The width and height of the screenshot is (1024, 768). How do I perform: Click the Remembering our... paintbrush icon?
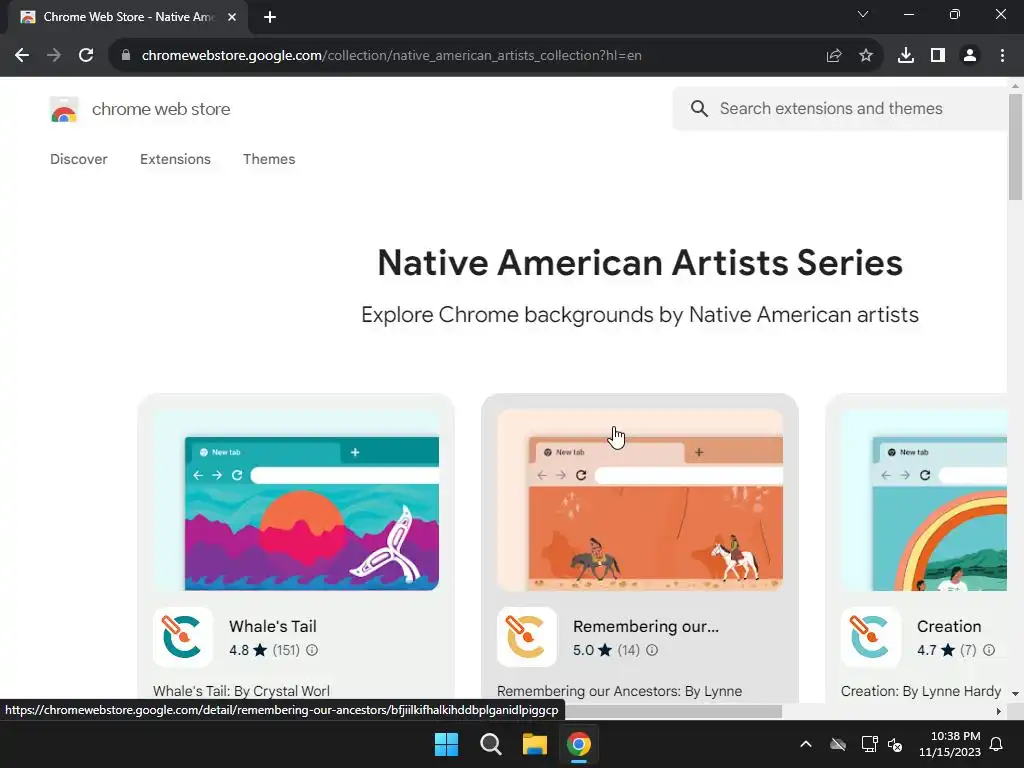[527, 637]
